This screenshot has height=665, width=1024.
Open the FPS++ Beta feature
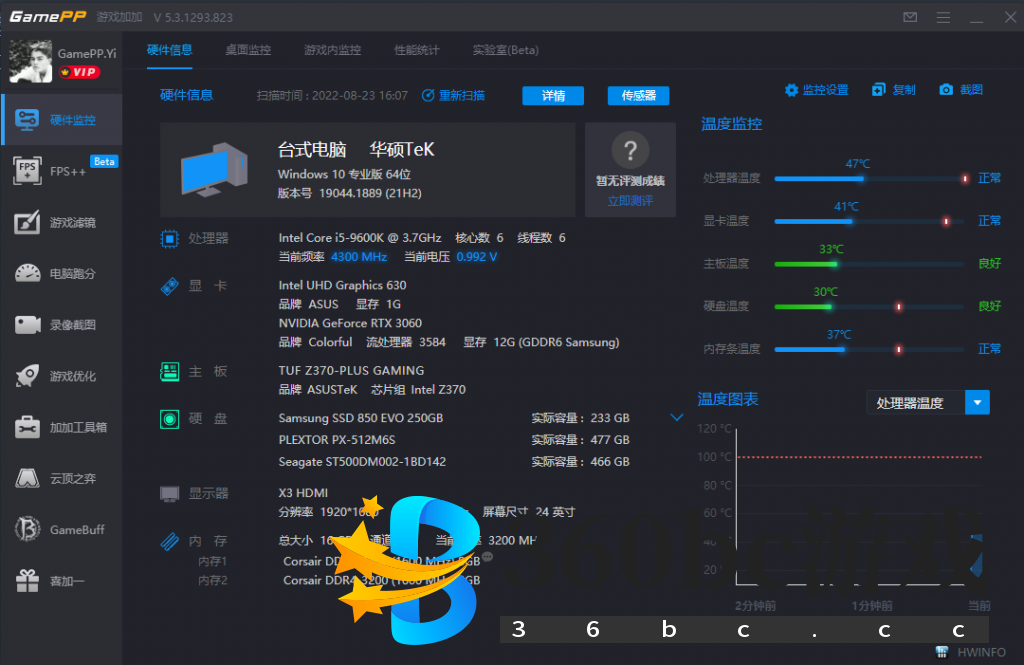62,171
